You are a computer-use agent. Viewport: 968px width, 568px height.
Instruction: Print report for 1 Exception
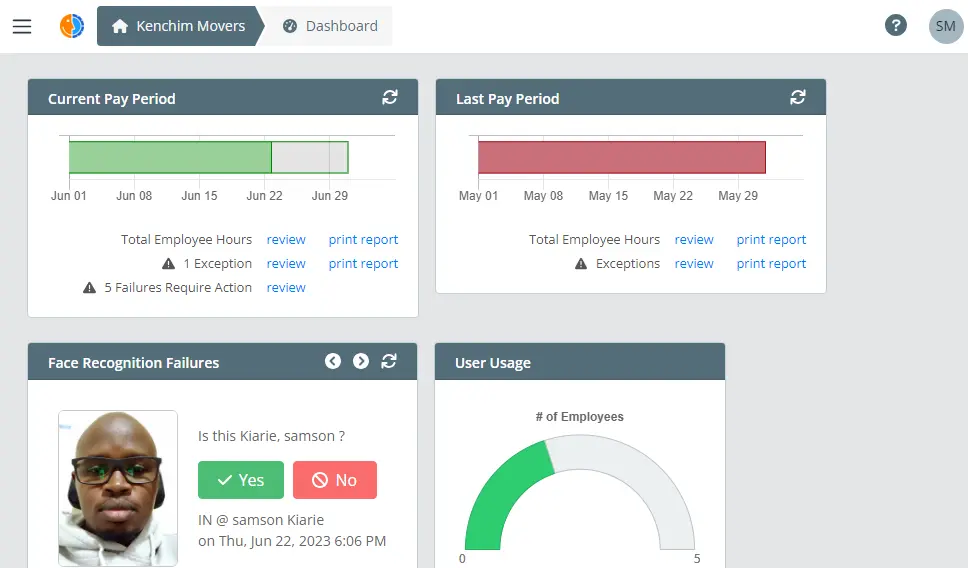pos(363,264)
